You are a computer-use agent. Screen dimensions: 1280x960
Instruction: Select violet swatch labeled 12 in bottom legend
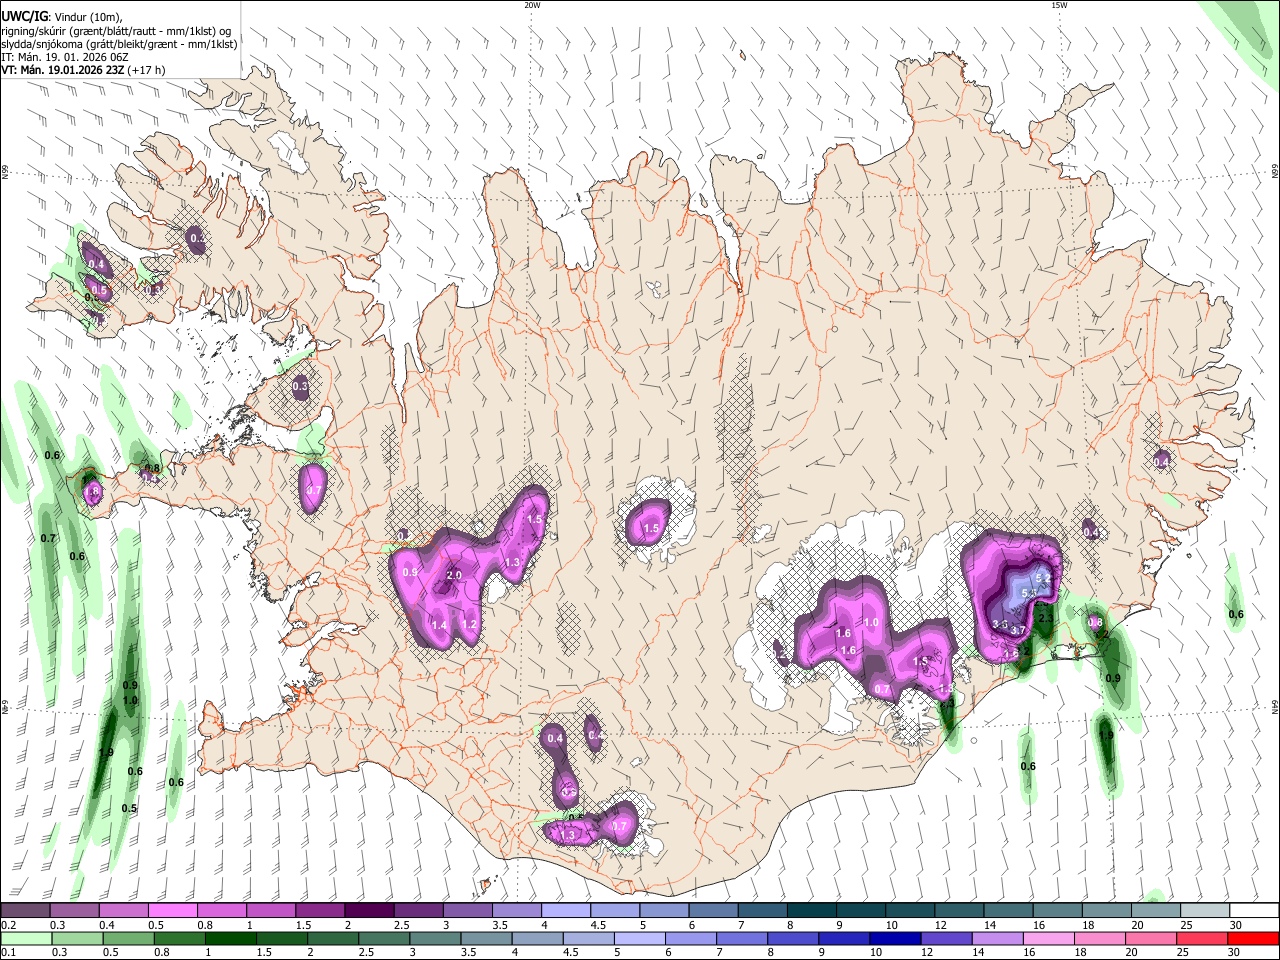click(x=946, y=938)
